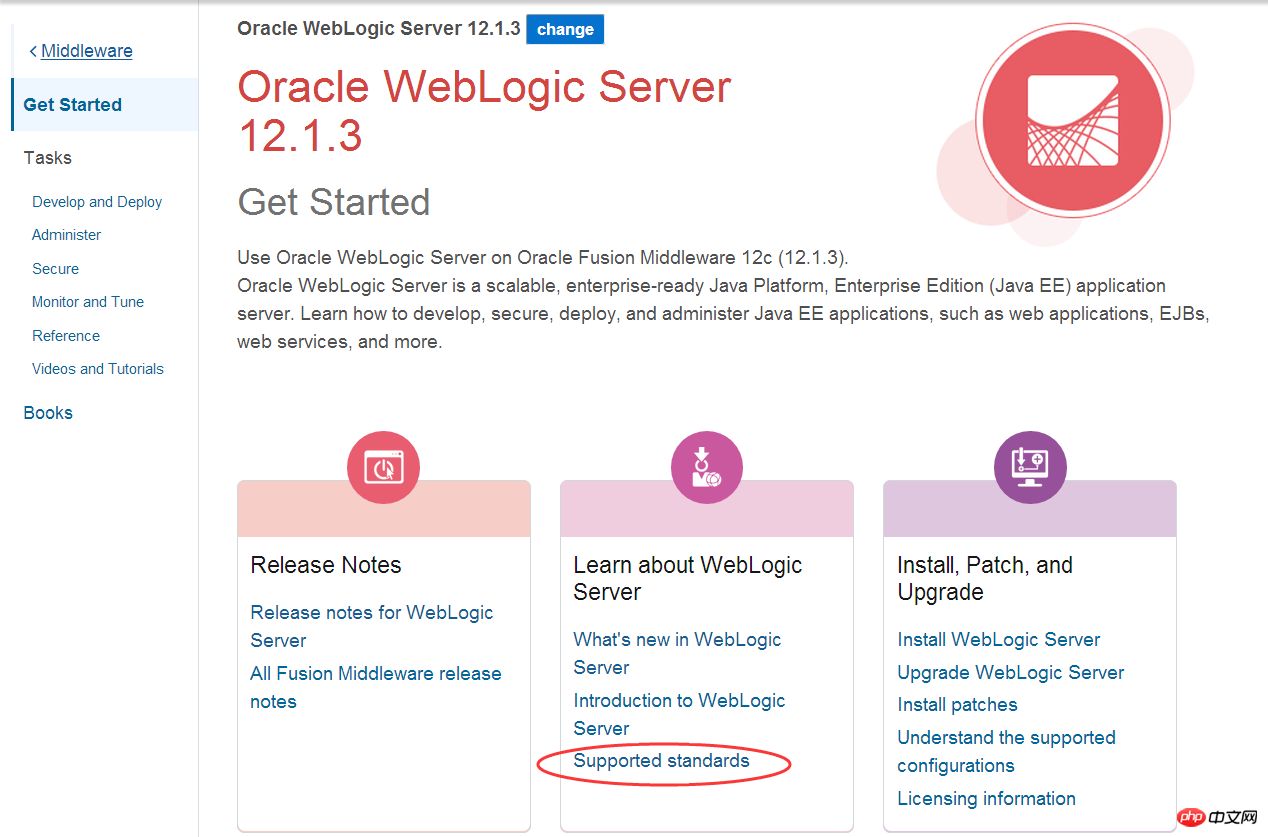
Task: Open Secure task page
Action: point(55,269)
